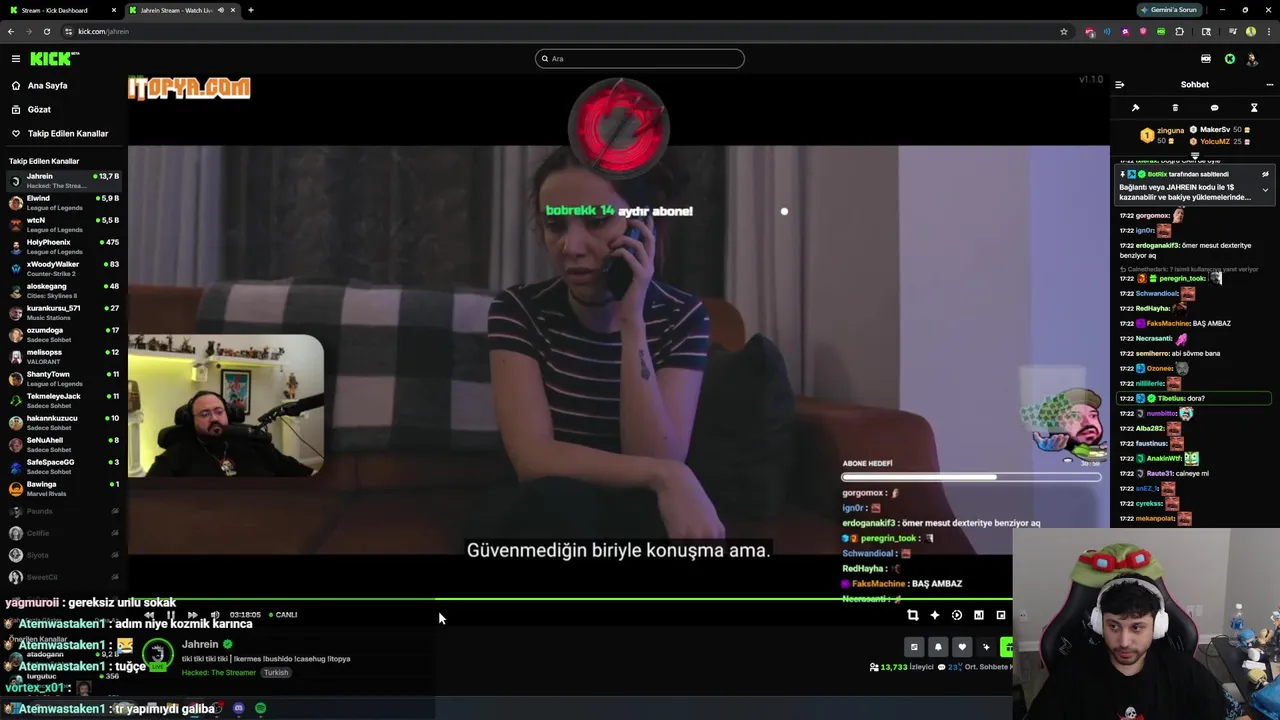Image resolution: width=1280 pixels, height=720 pixels.
Task: Open the Kick shop icon in header
Action: pos(1206,59)
